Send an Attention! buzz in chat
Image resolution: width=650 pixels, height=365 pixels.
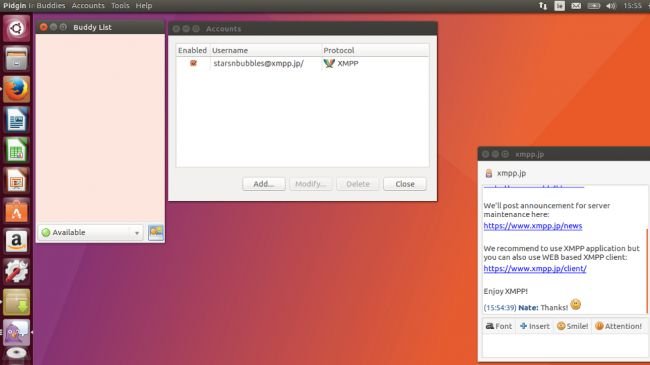coord(618,326)
